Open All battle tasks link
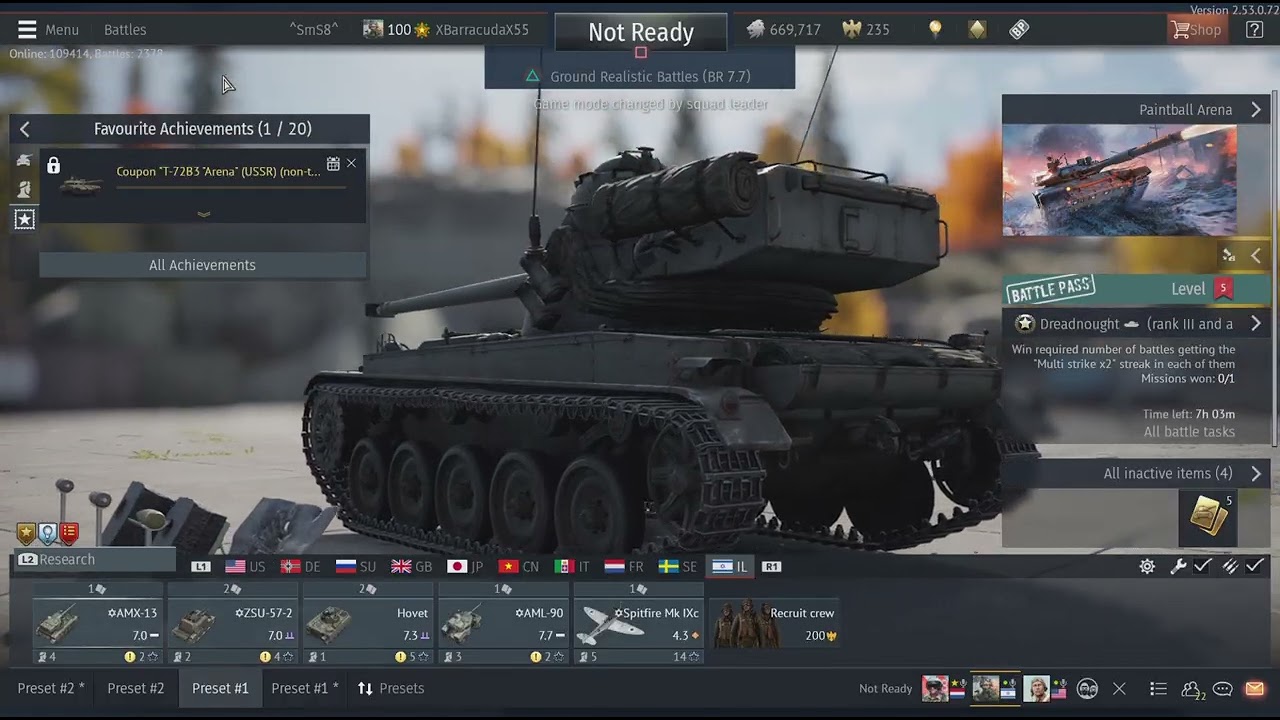The image size is (1280, 720). click(x=1189, y=432)
